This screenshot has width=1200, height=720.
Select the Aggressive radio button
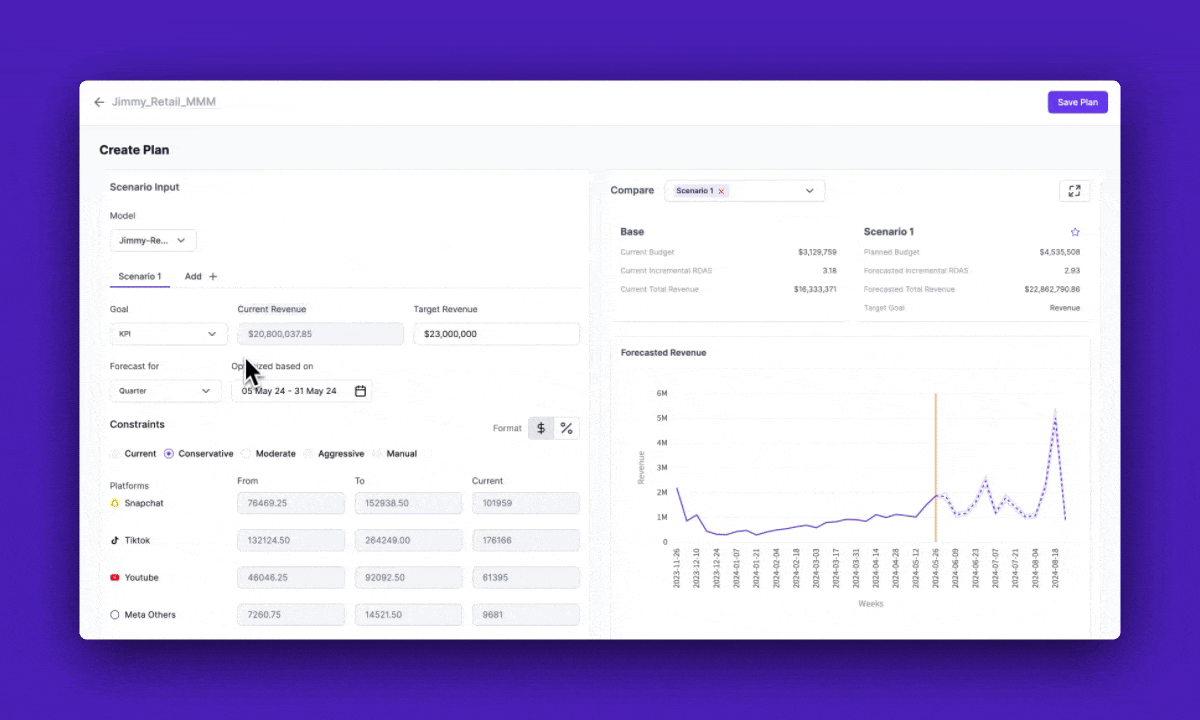[x=308, y=454]
